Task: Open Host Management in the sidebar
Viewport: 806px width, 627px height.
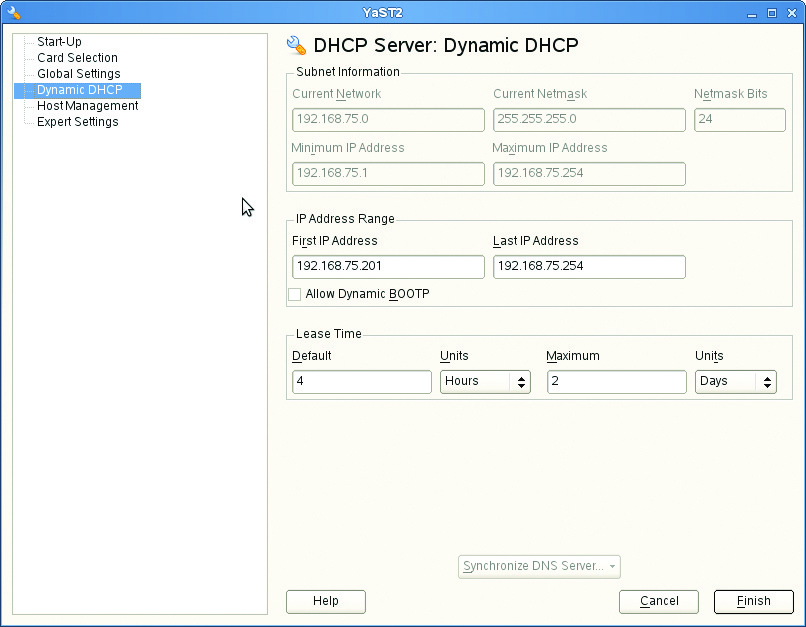Action: click(87, 106)
